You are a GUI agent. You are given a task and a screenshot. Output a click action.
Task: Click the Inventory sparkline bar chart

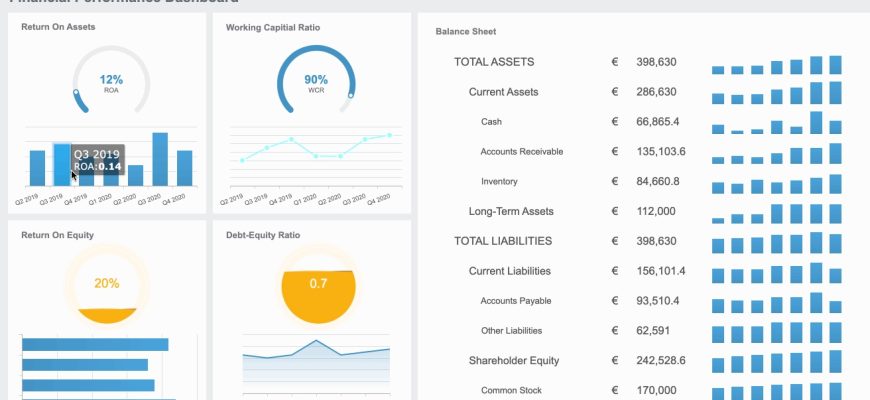(x=776, y=184)
